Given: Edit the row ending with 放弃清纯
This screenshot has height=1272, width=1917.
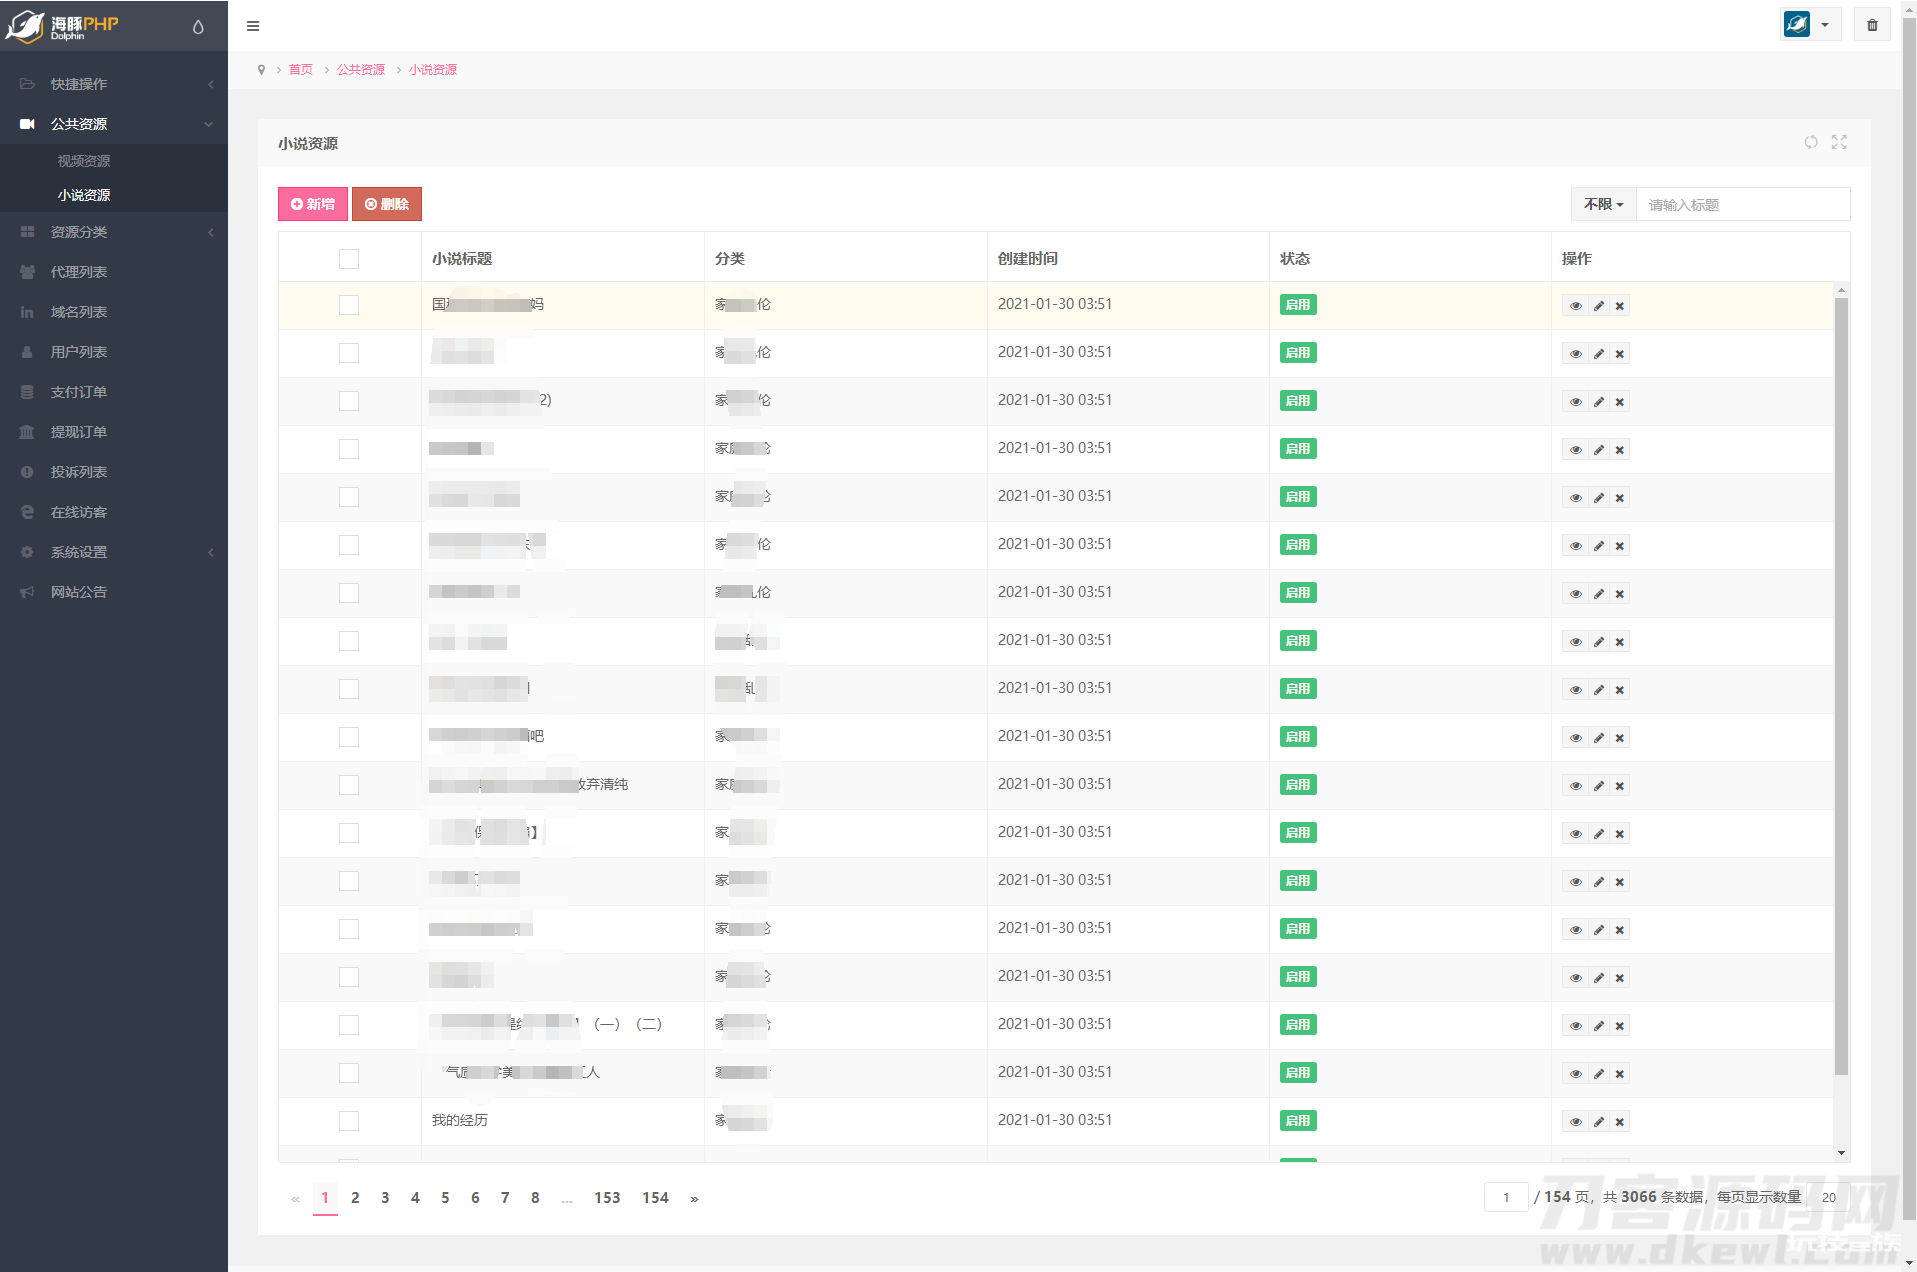Looking at the screenshot, I should pyautogui.click(x=1598, y=786).
